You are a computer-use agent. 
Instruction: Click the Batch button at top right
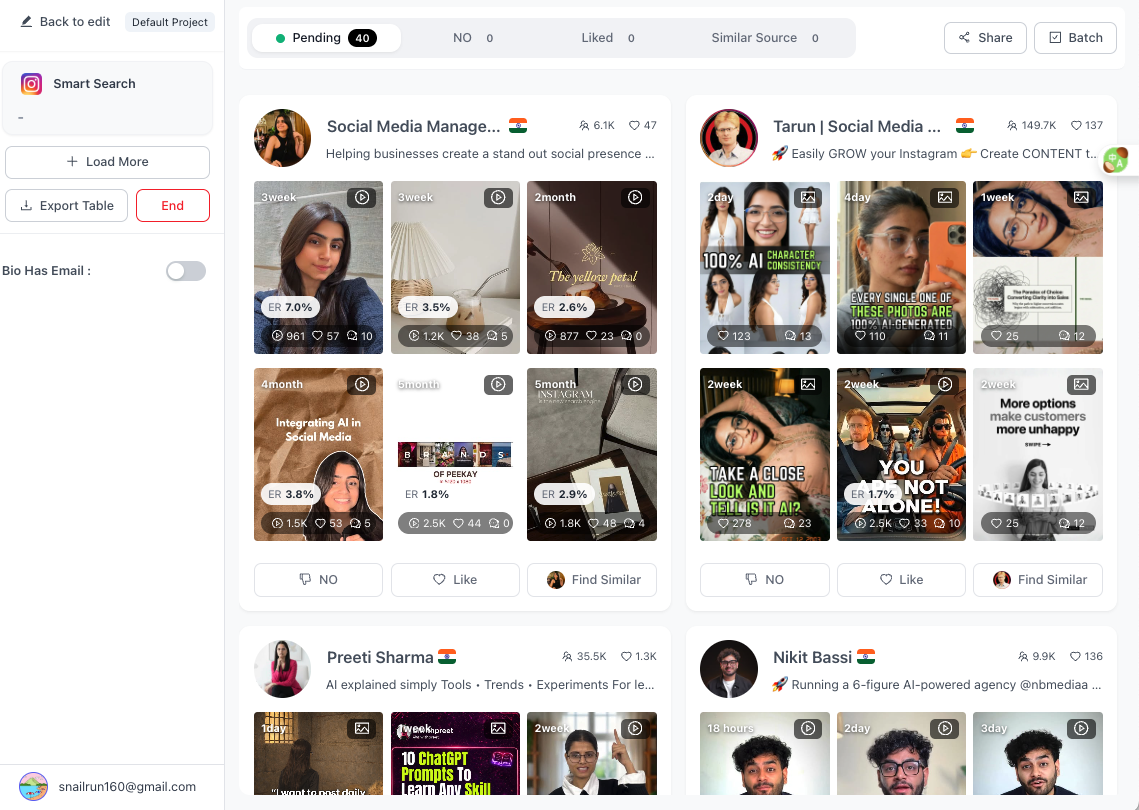(1075, 37)
